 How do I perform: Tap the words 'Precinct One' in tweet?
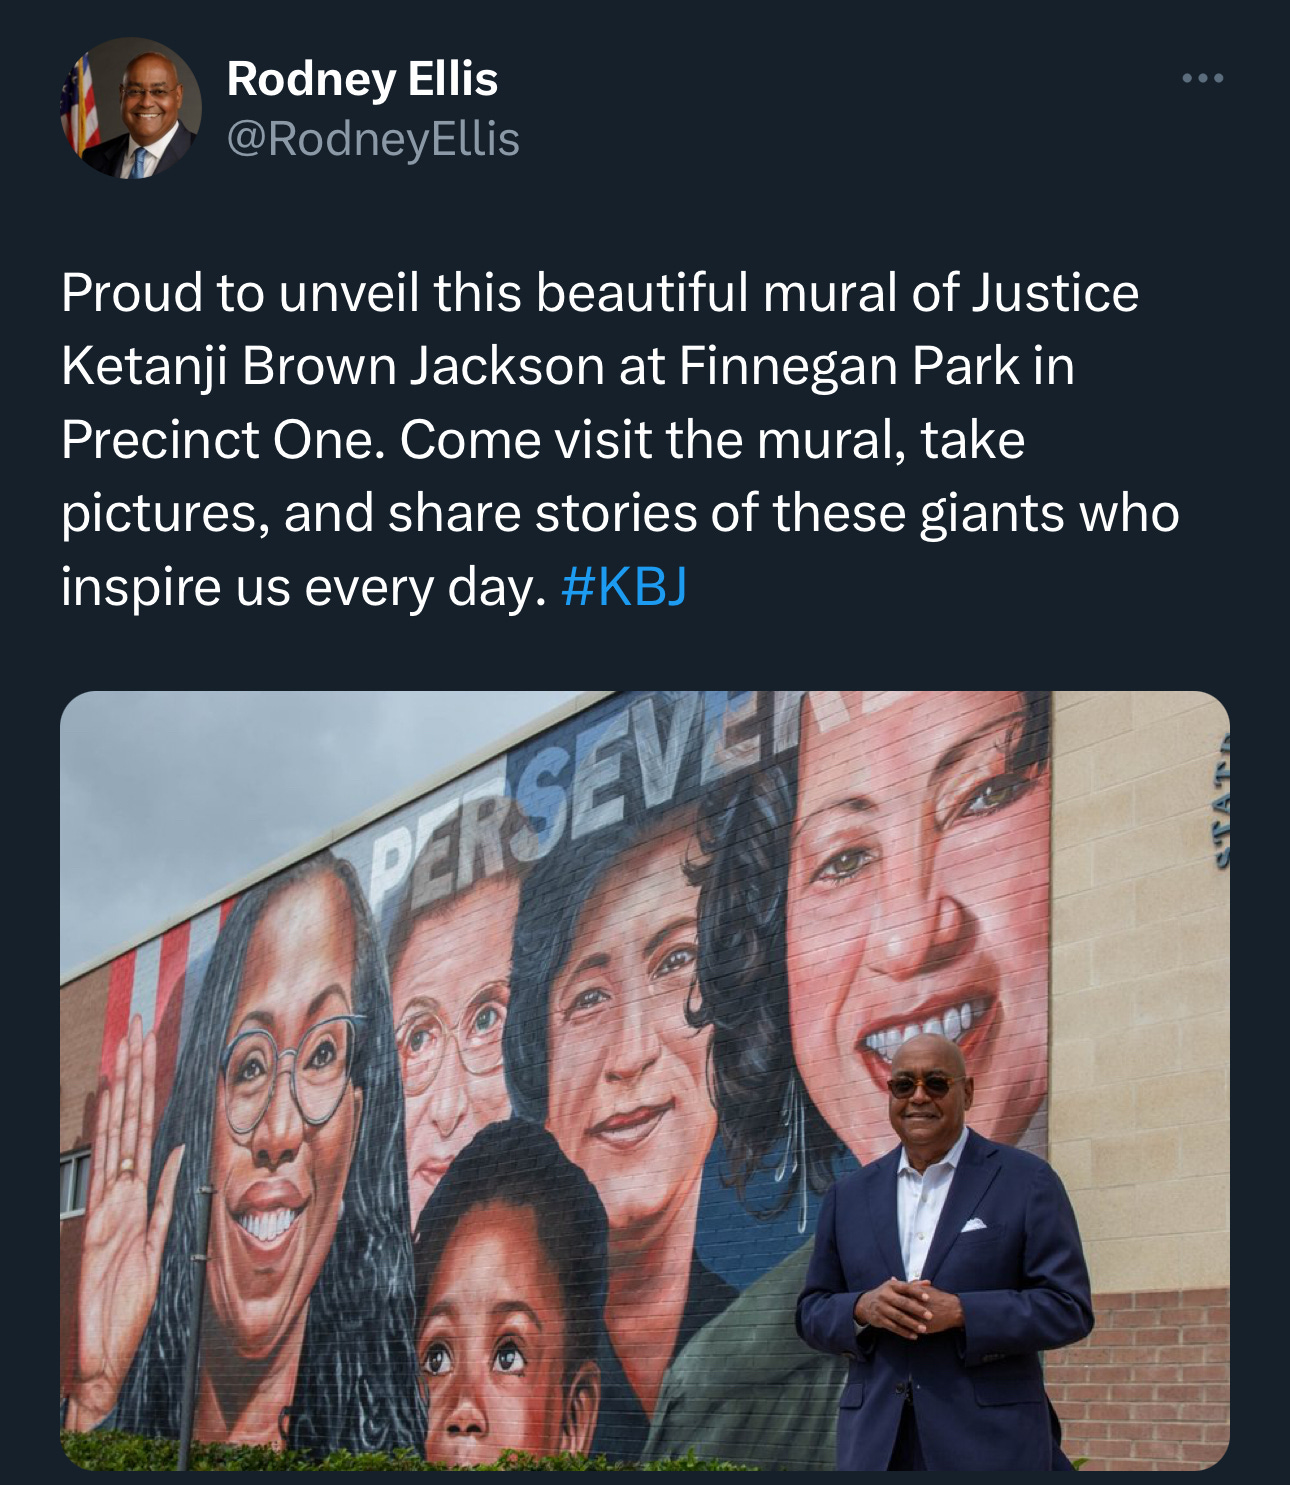(222, 440)
